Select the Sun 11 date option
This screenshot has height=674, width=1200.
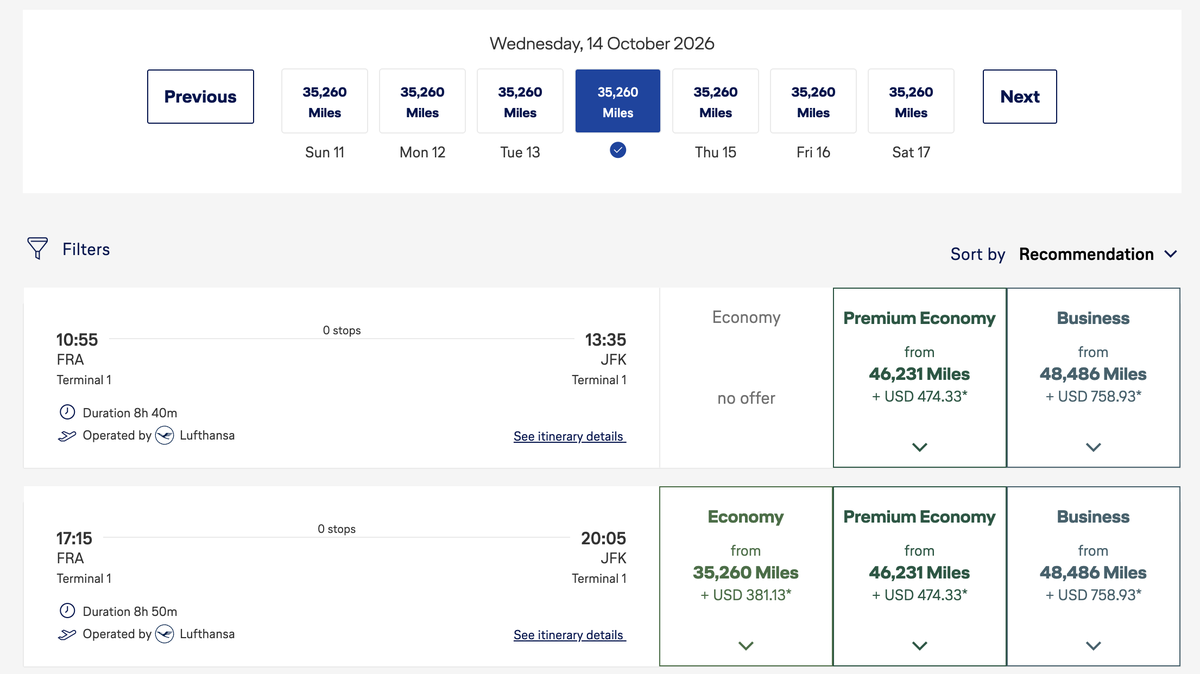coord(324,100)
